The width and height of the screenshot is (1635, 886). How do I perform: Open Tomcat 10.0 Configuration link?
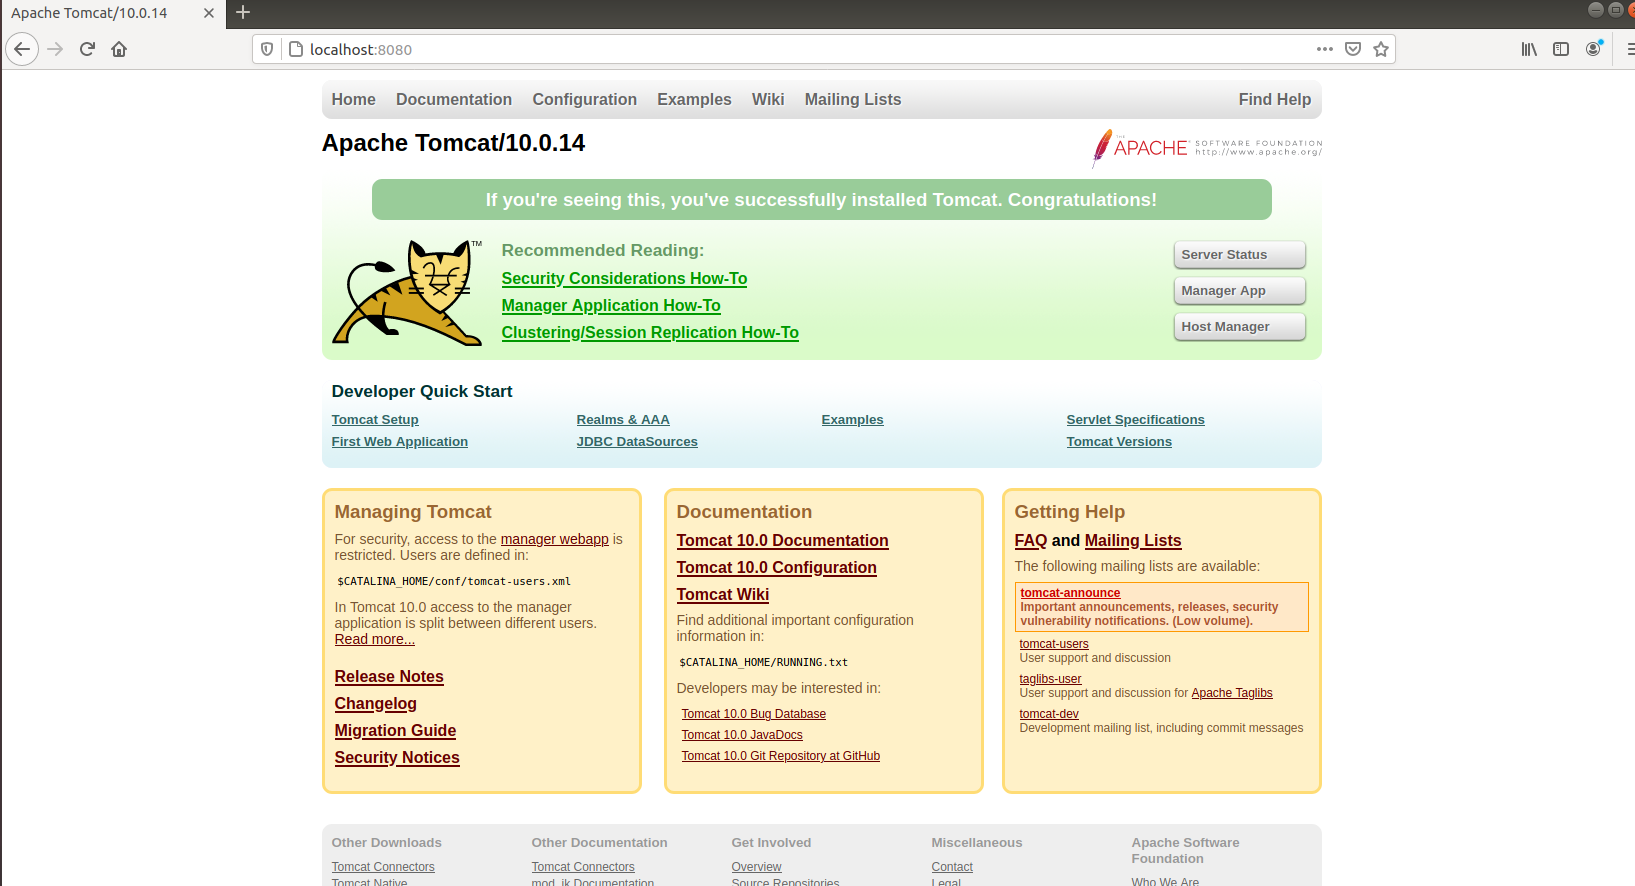tap(777, 568)
